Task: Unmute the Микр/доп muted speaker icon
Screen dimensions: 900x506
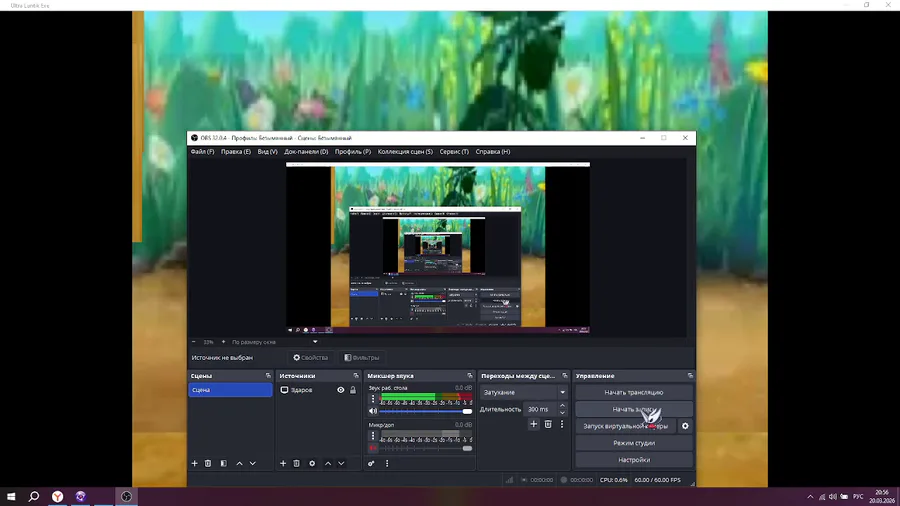Action: [373, 448]
